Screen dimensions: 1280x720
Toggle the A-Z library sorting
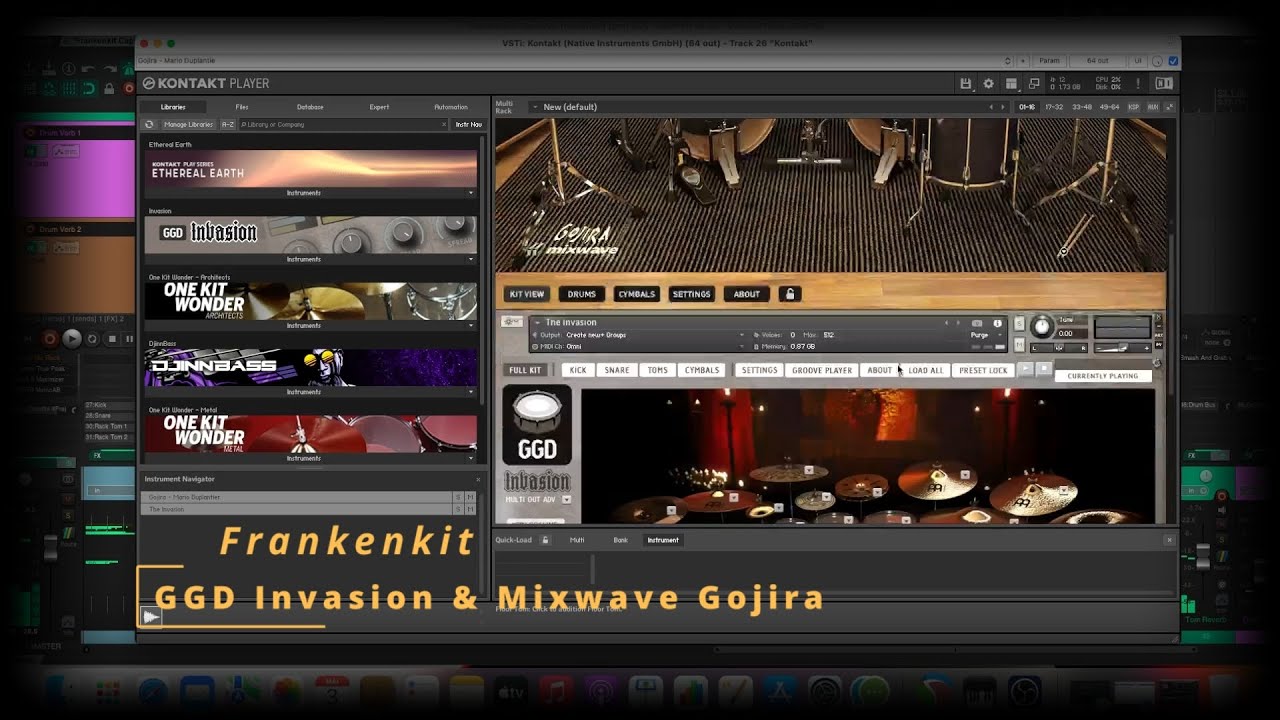click(x=227, y=125)
